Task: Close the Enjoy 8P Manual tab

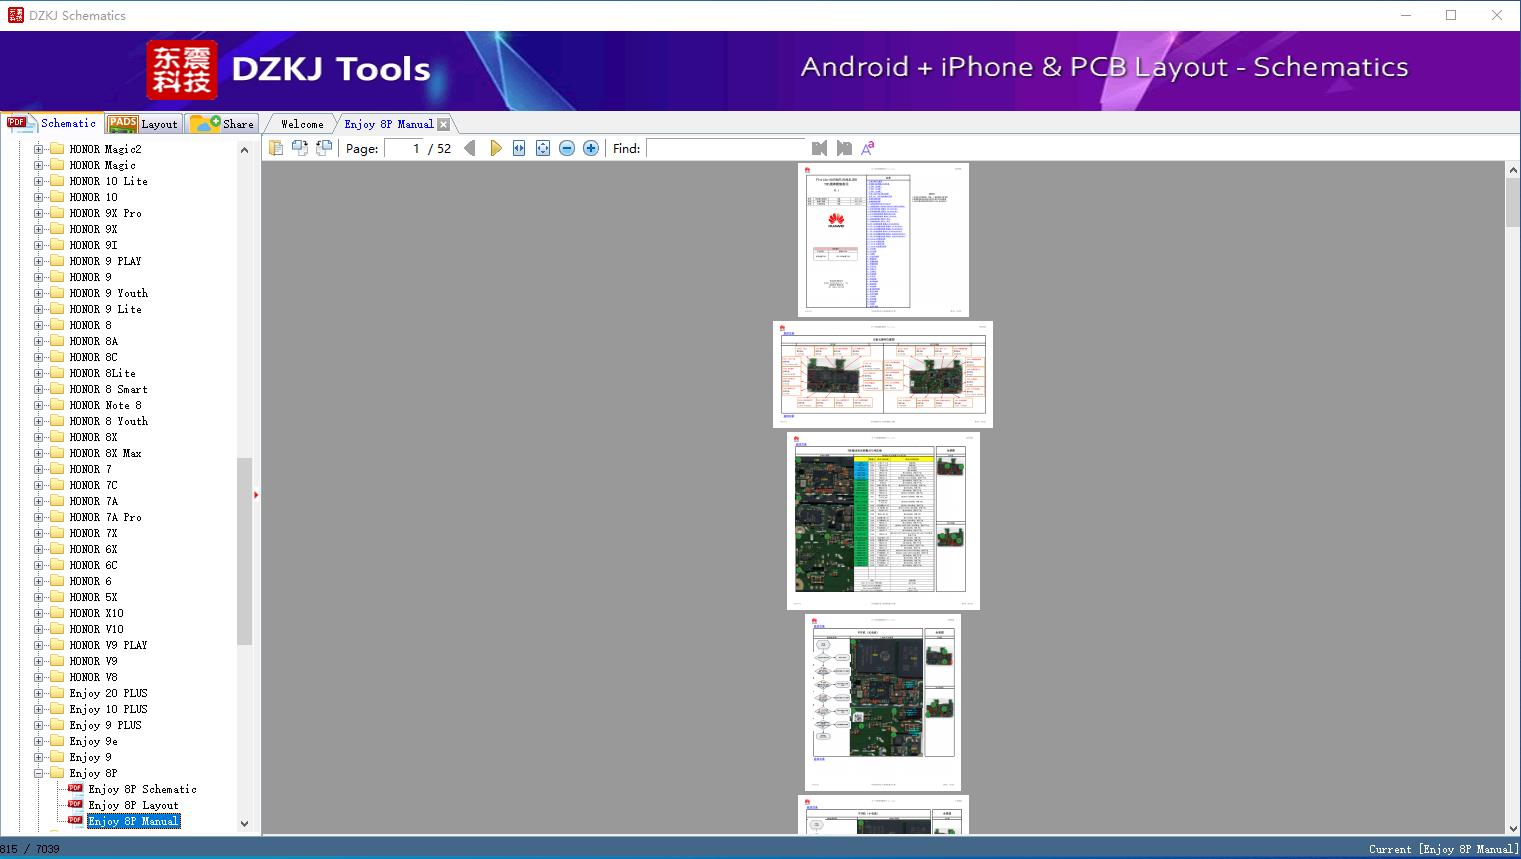Action: tap(443, 124)
